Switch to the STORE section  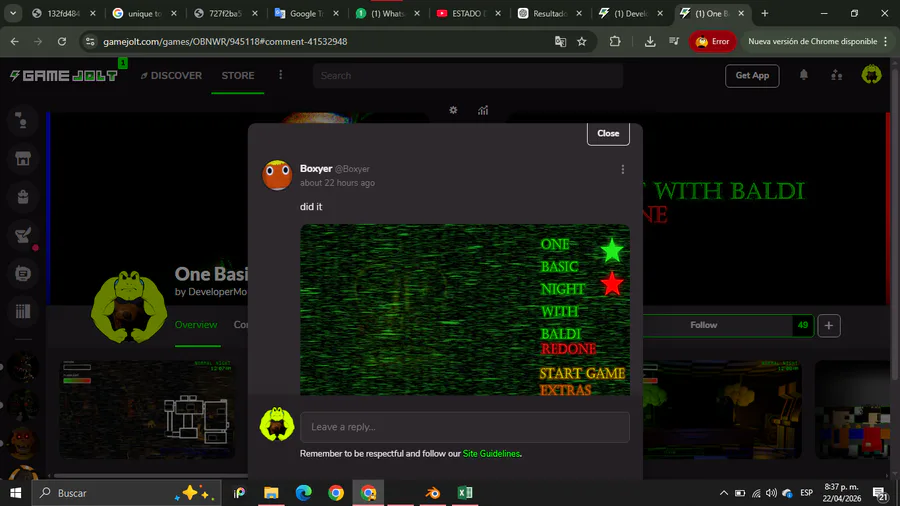click(238, 75)
